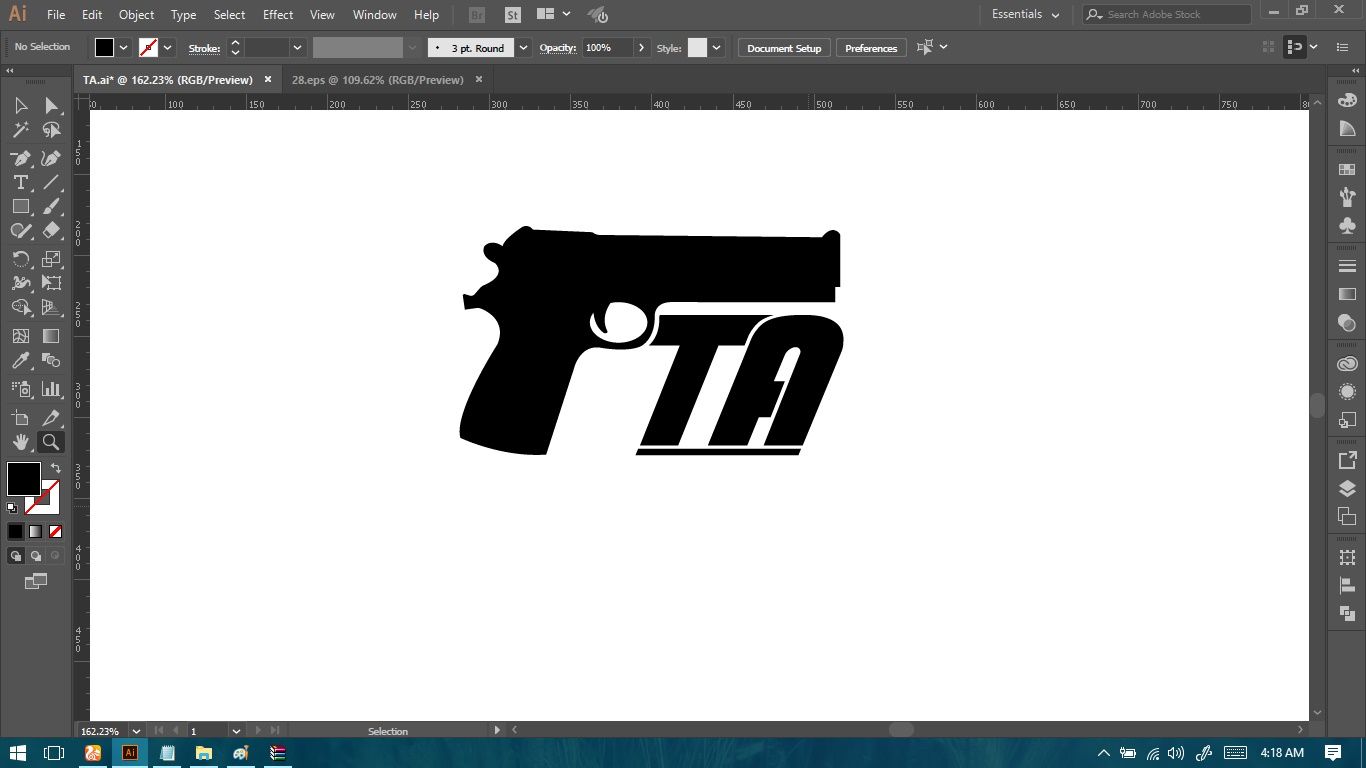Select the Mesh tool
1366x768 pixels.
tap(20, 336)
